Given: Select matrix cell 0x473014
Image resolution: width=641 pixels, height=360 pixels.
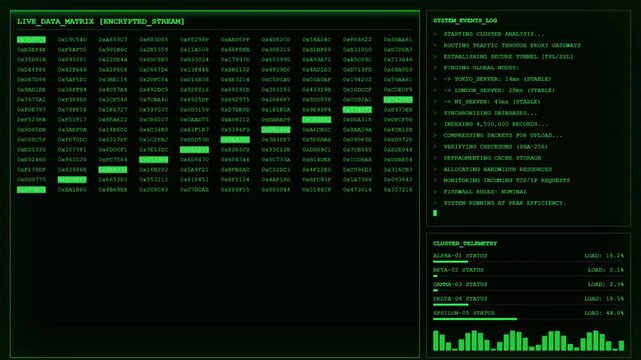Looking at the screenshot, I should (357, 190).
